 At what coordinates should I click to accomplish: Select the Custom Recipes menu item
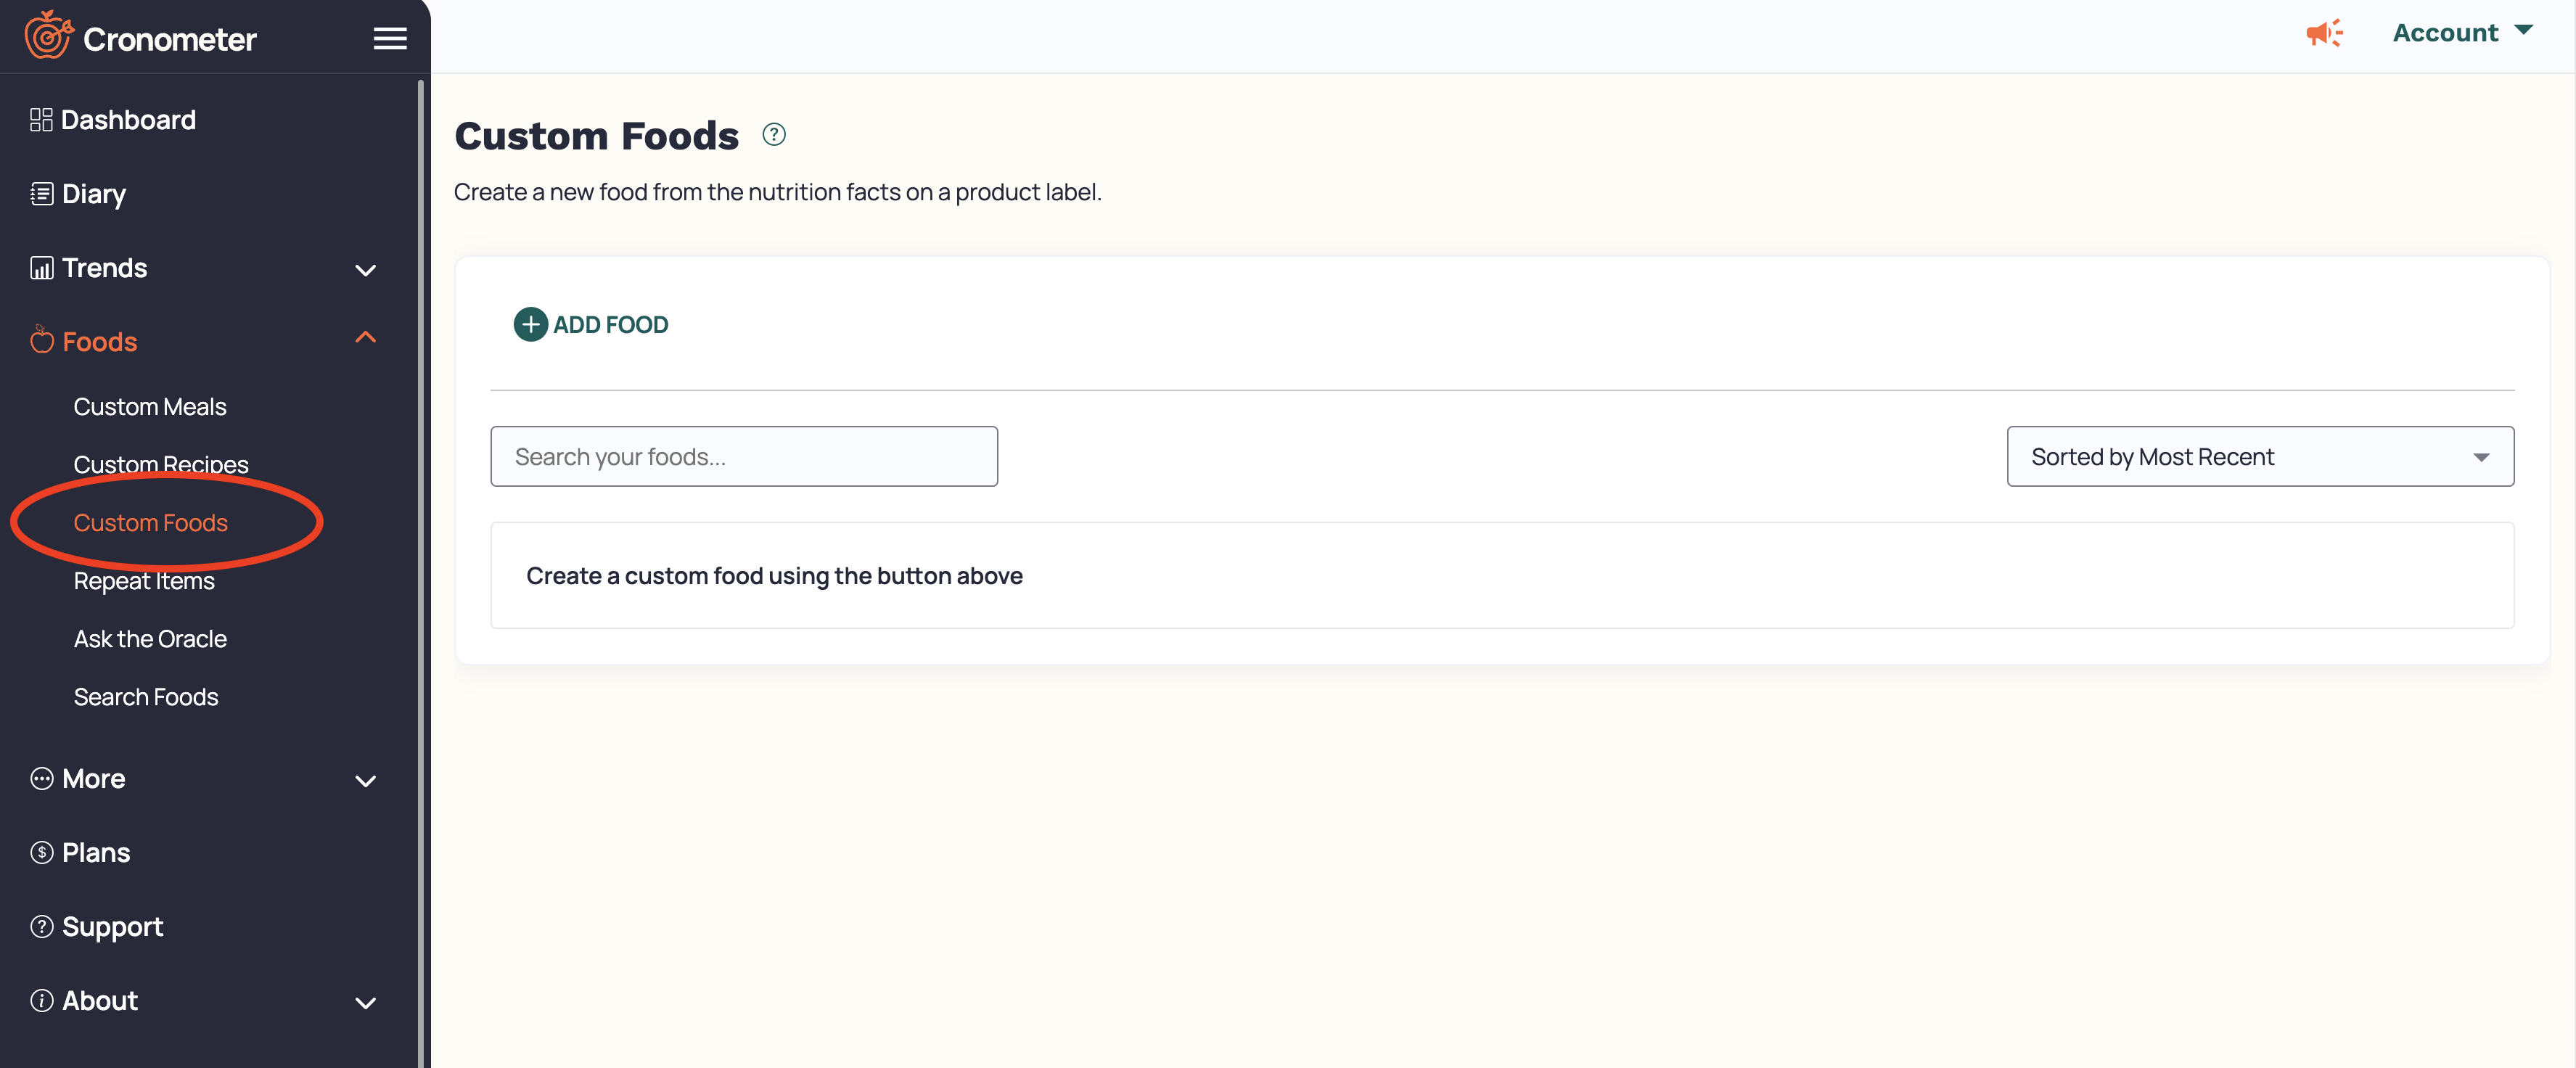(x=161, y=464)
